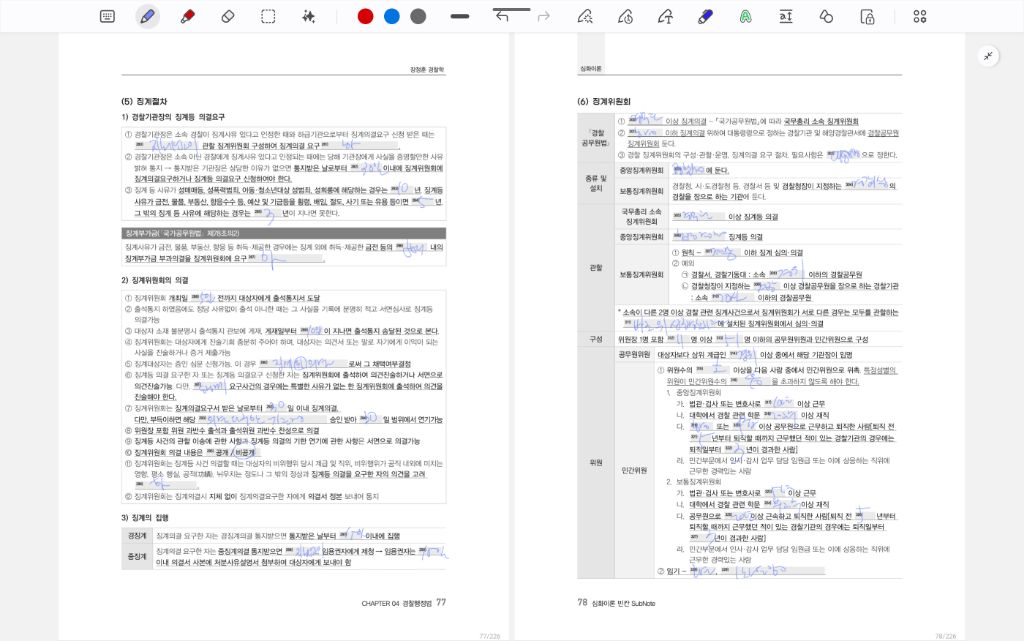
Task: Click the underlined text formatting tool
Action: (785, 16)
